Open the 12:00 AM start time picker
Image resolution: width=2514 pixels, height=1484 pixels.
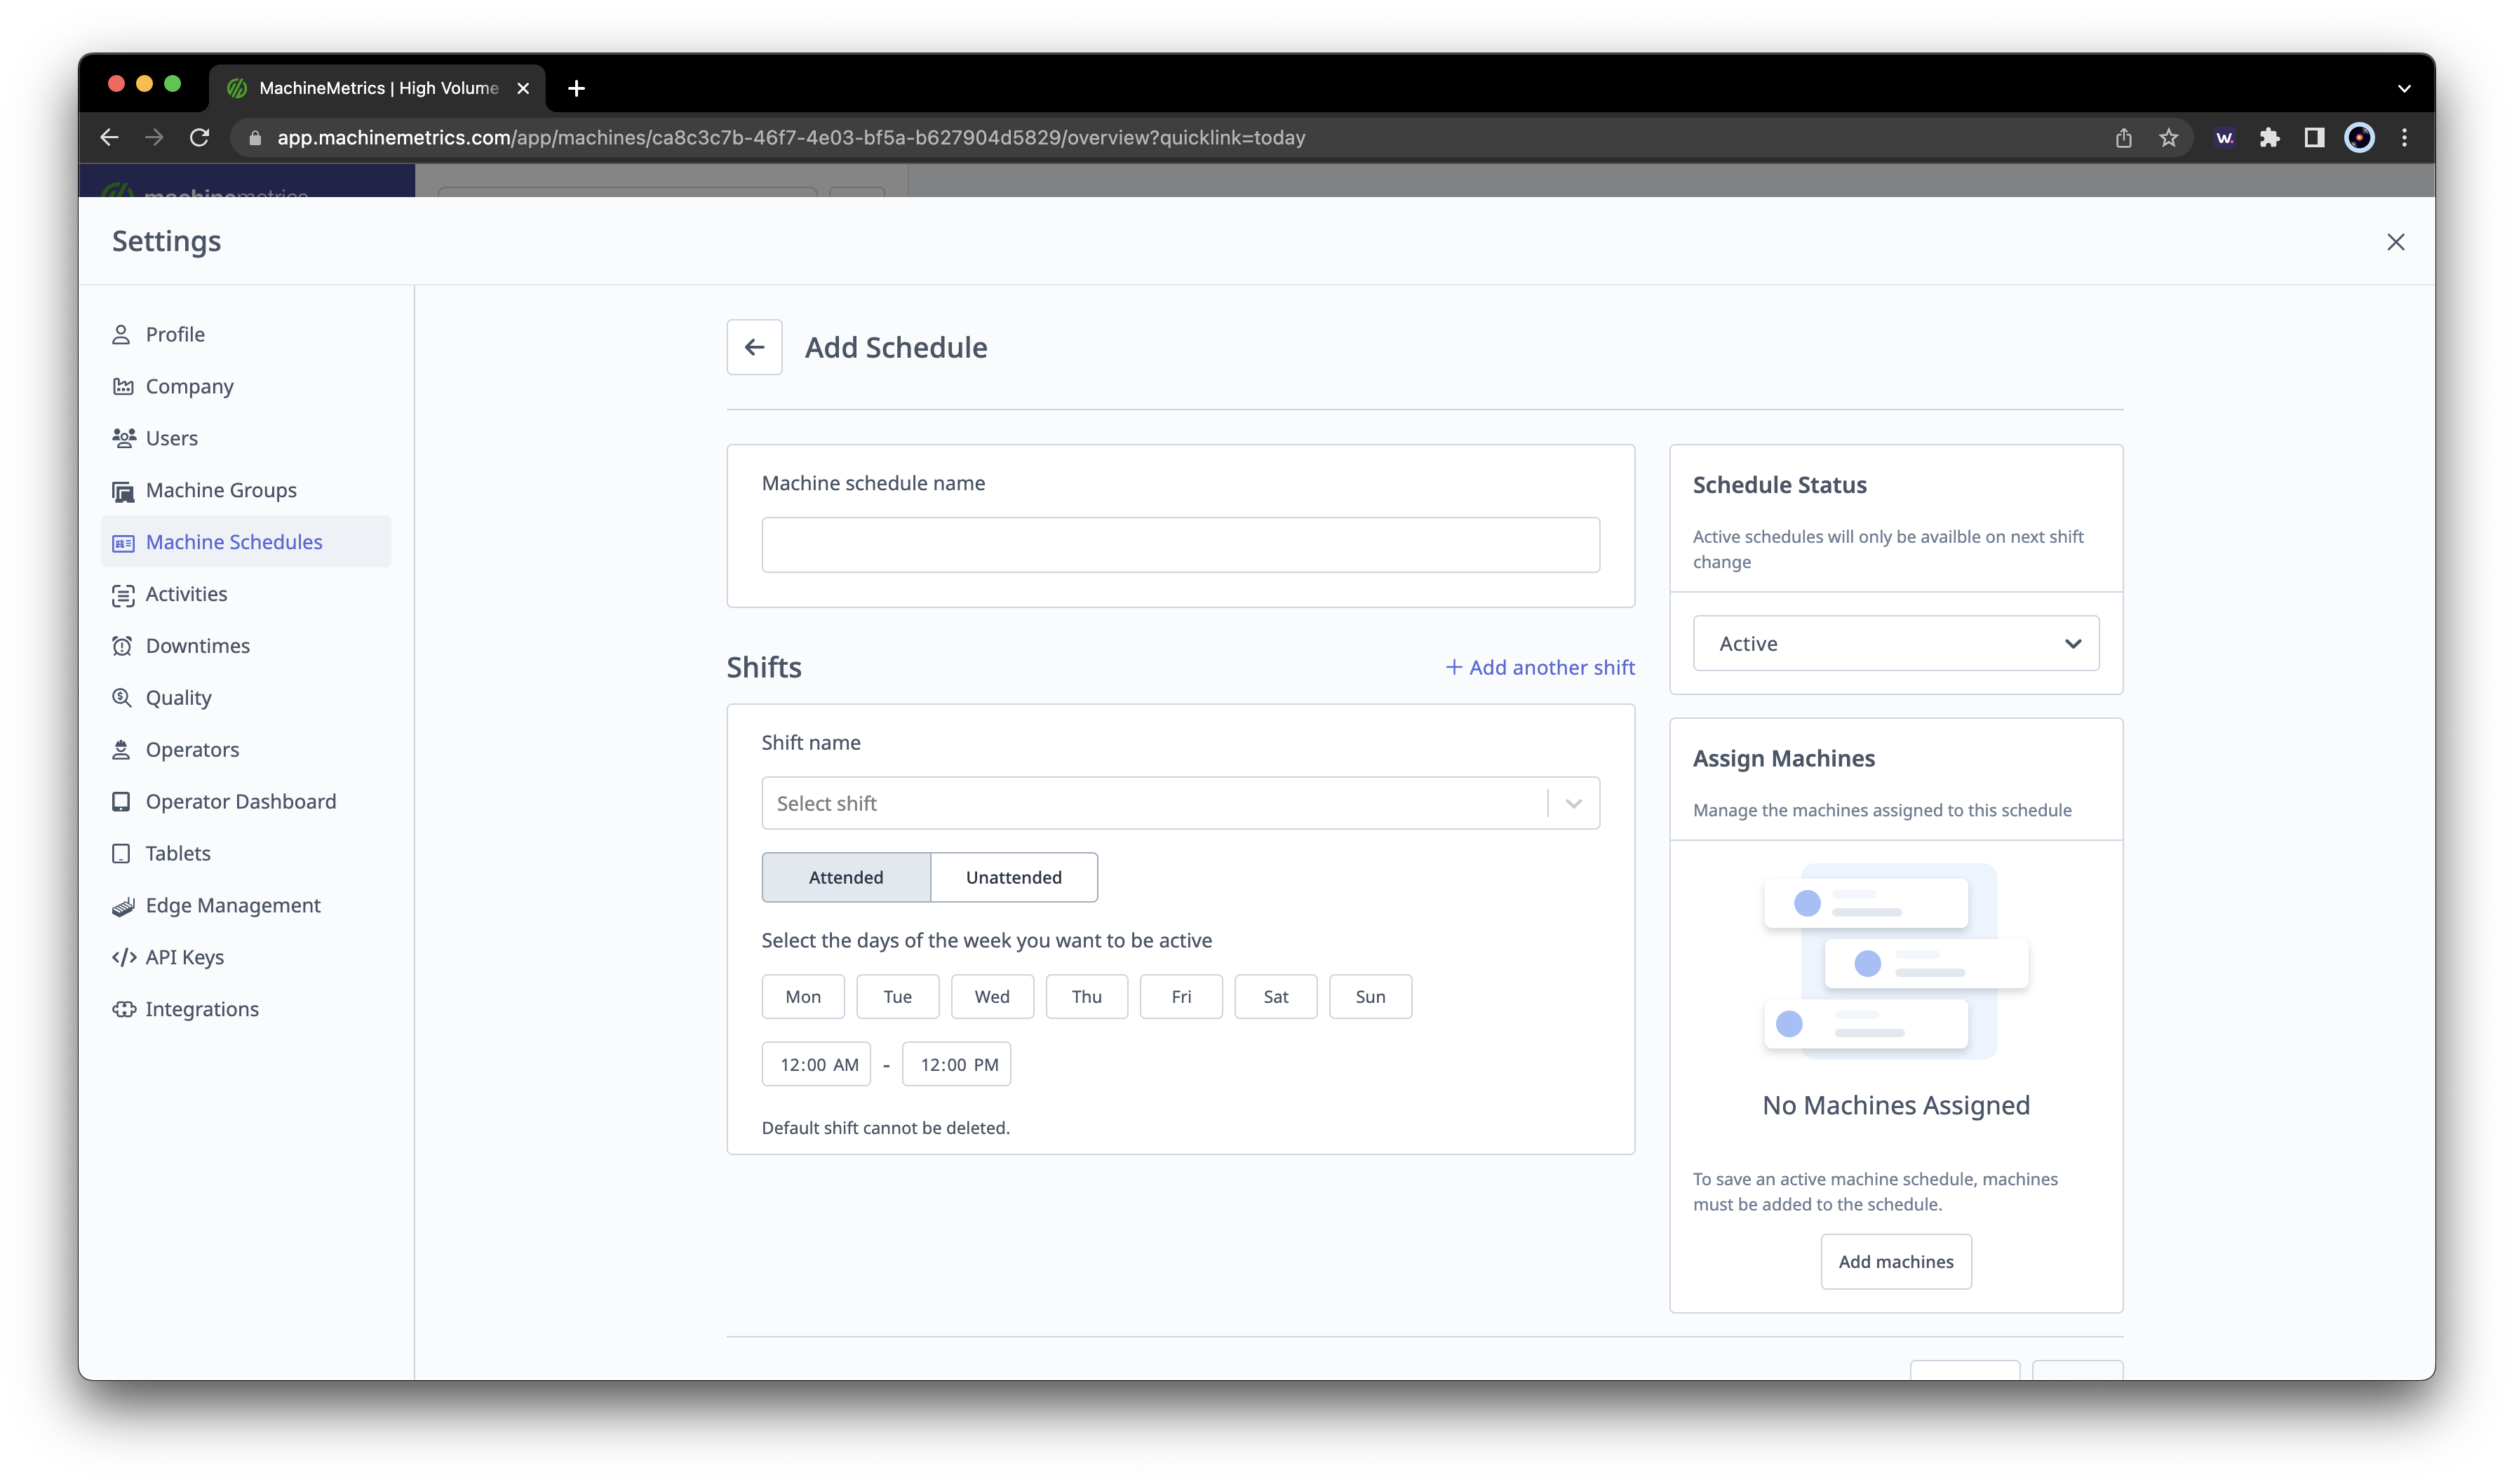tap(816, 1064)
